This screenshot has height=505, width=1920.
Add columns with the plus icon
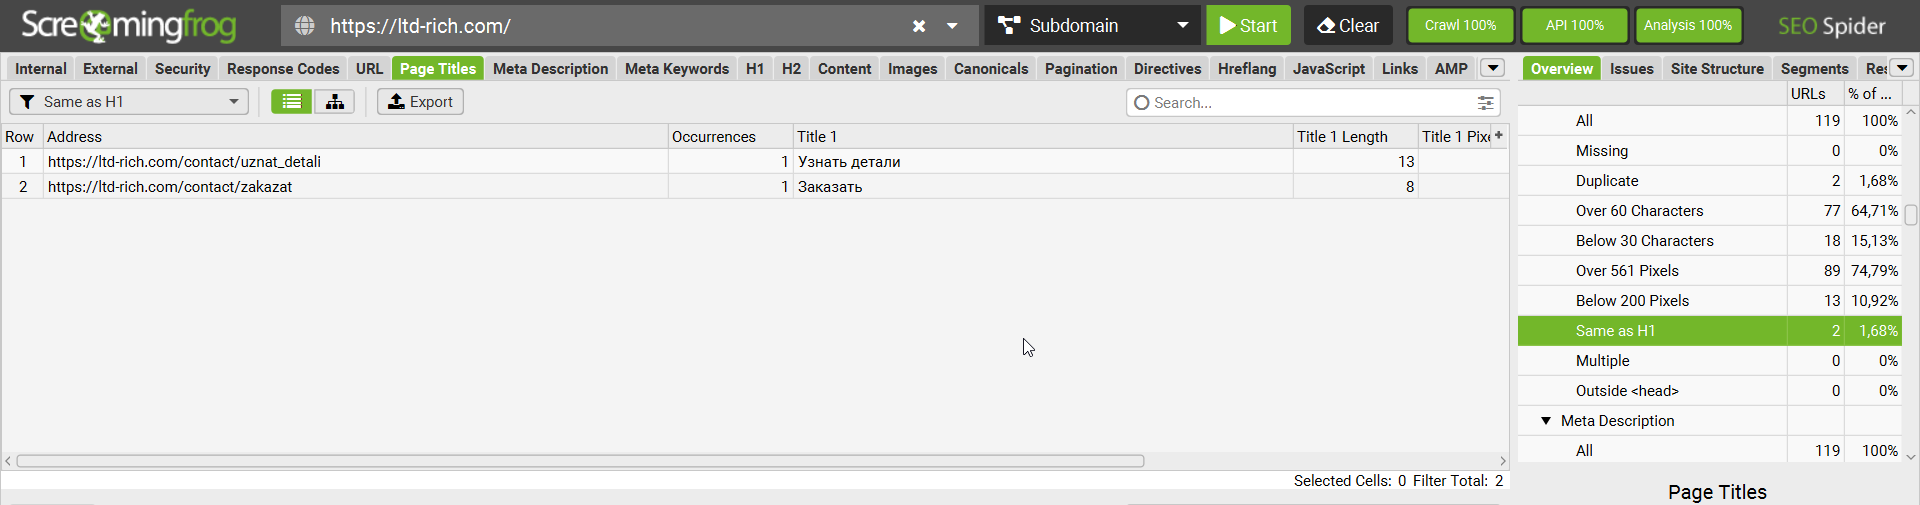click(1499, 135)
